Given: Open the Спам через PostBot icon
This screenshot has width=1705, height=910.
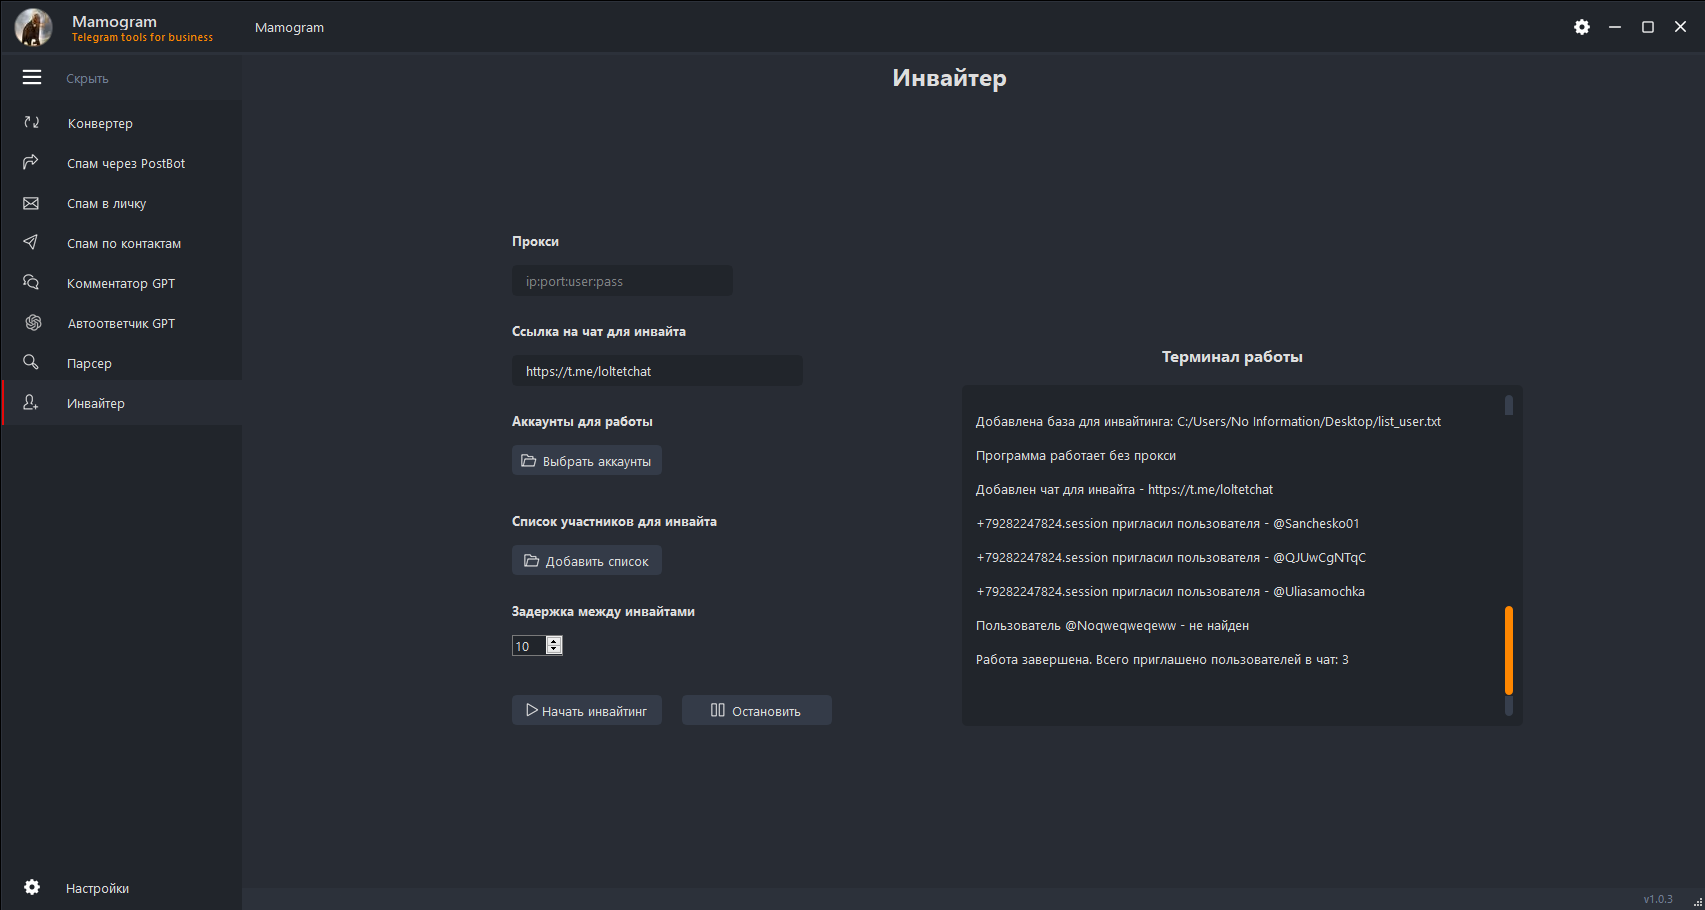Looking at the screenshot, I should click(32, 163).
